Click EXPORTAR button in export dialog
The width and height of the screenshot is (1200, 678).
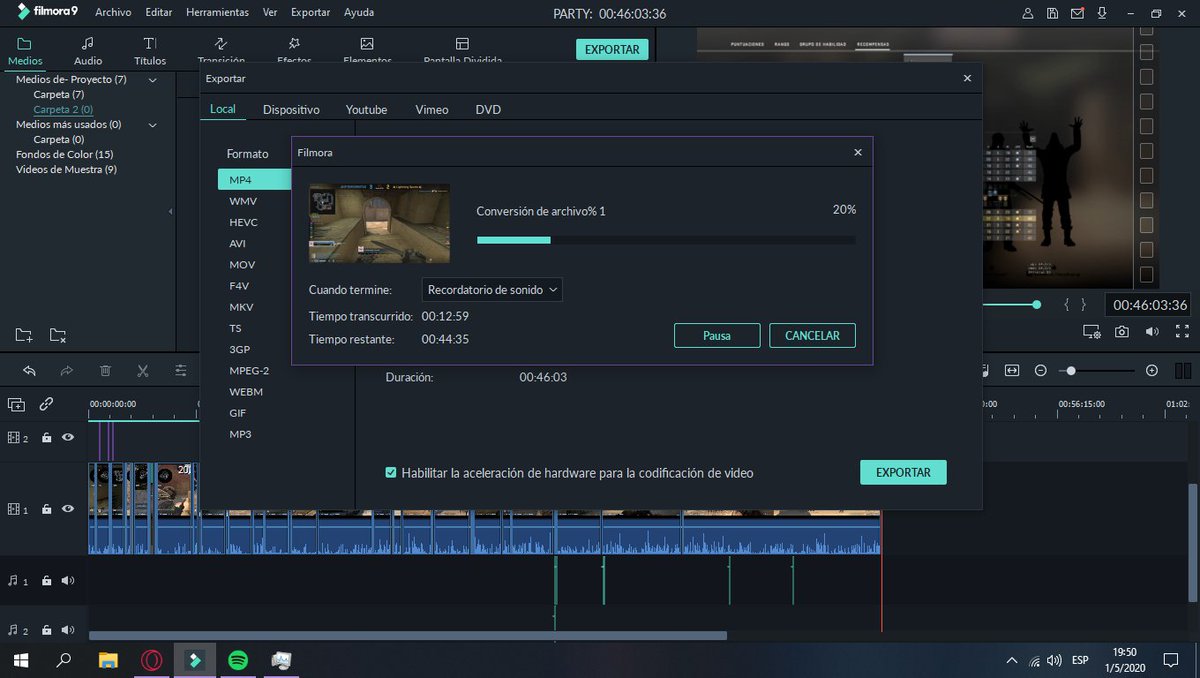(x=903, y=472)
